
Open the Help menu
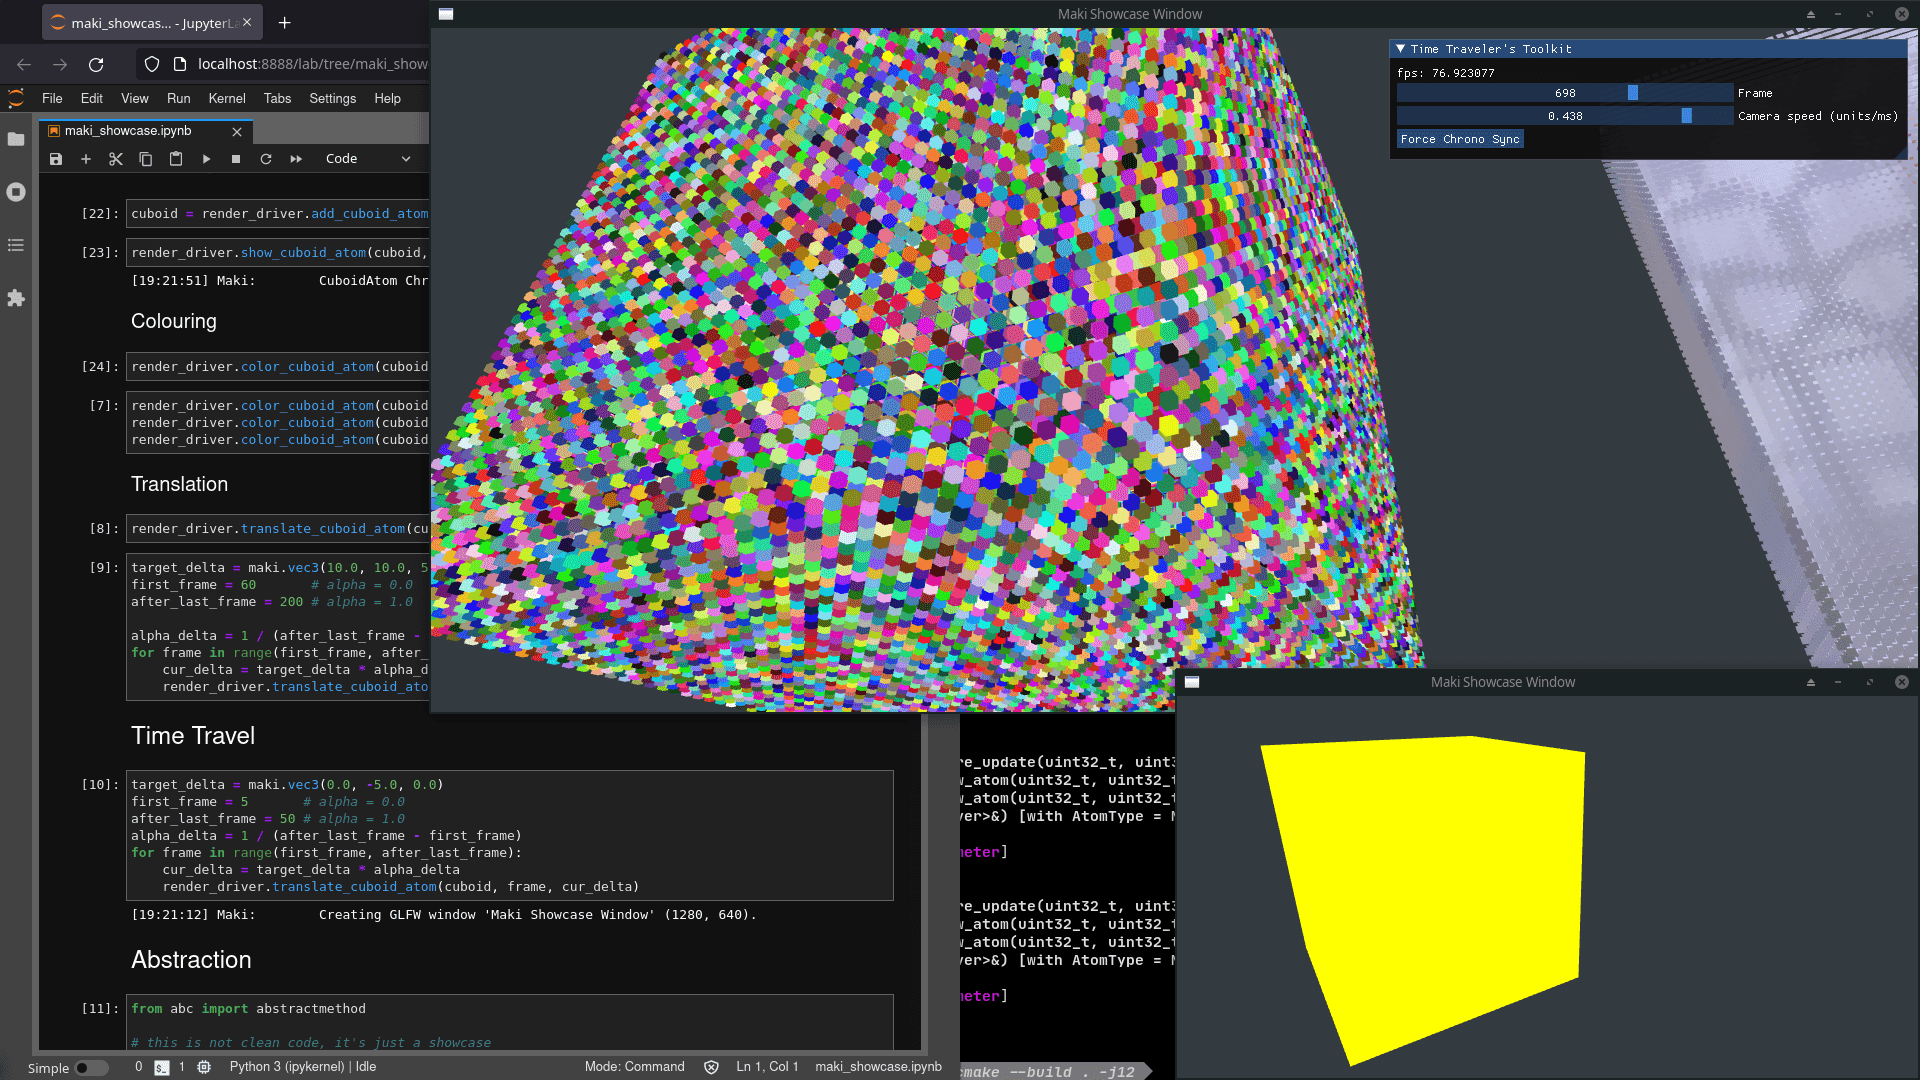388,98
